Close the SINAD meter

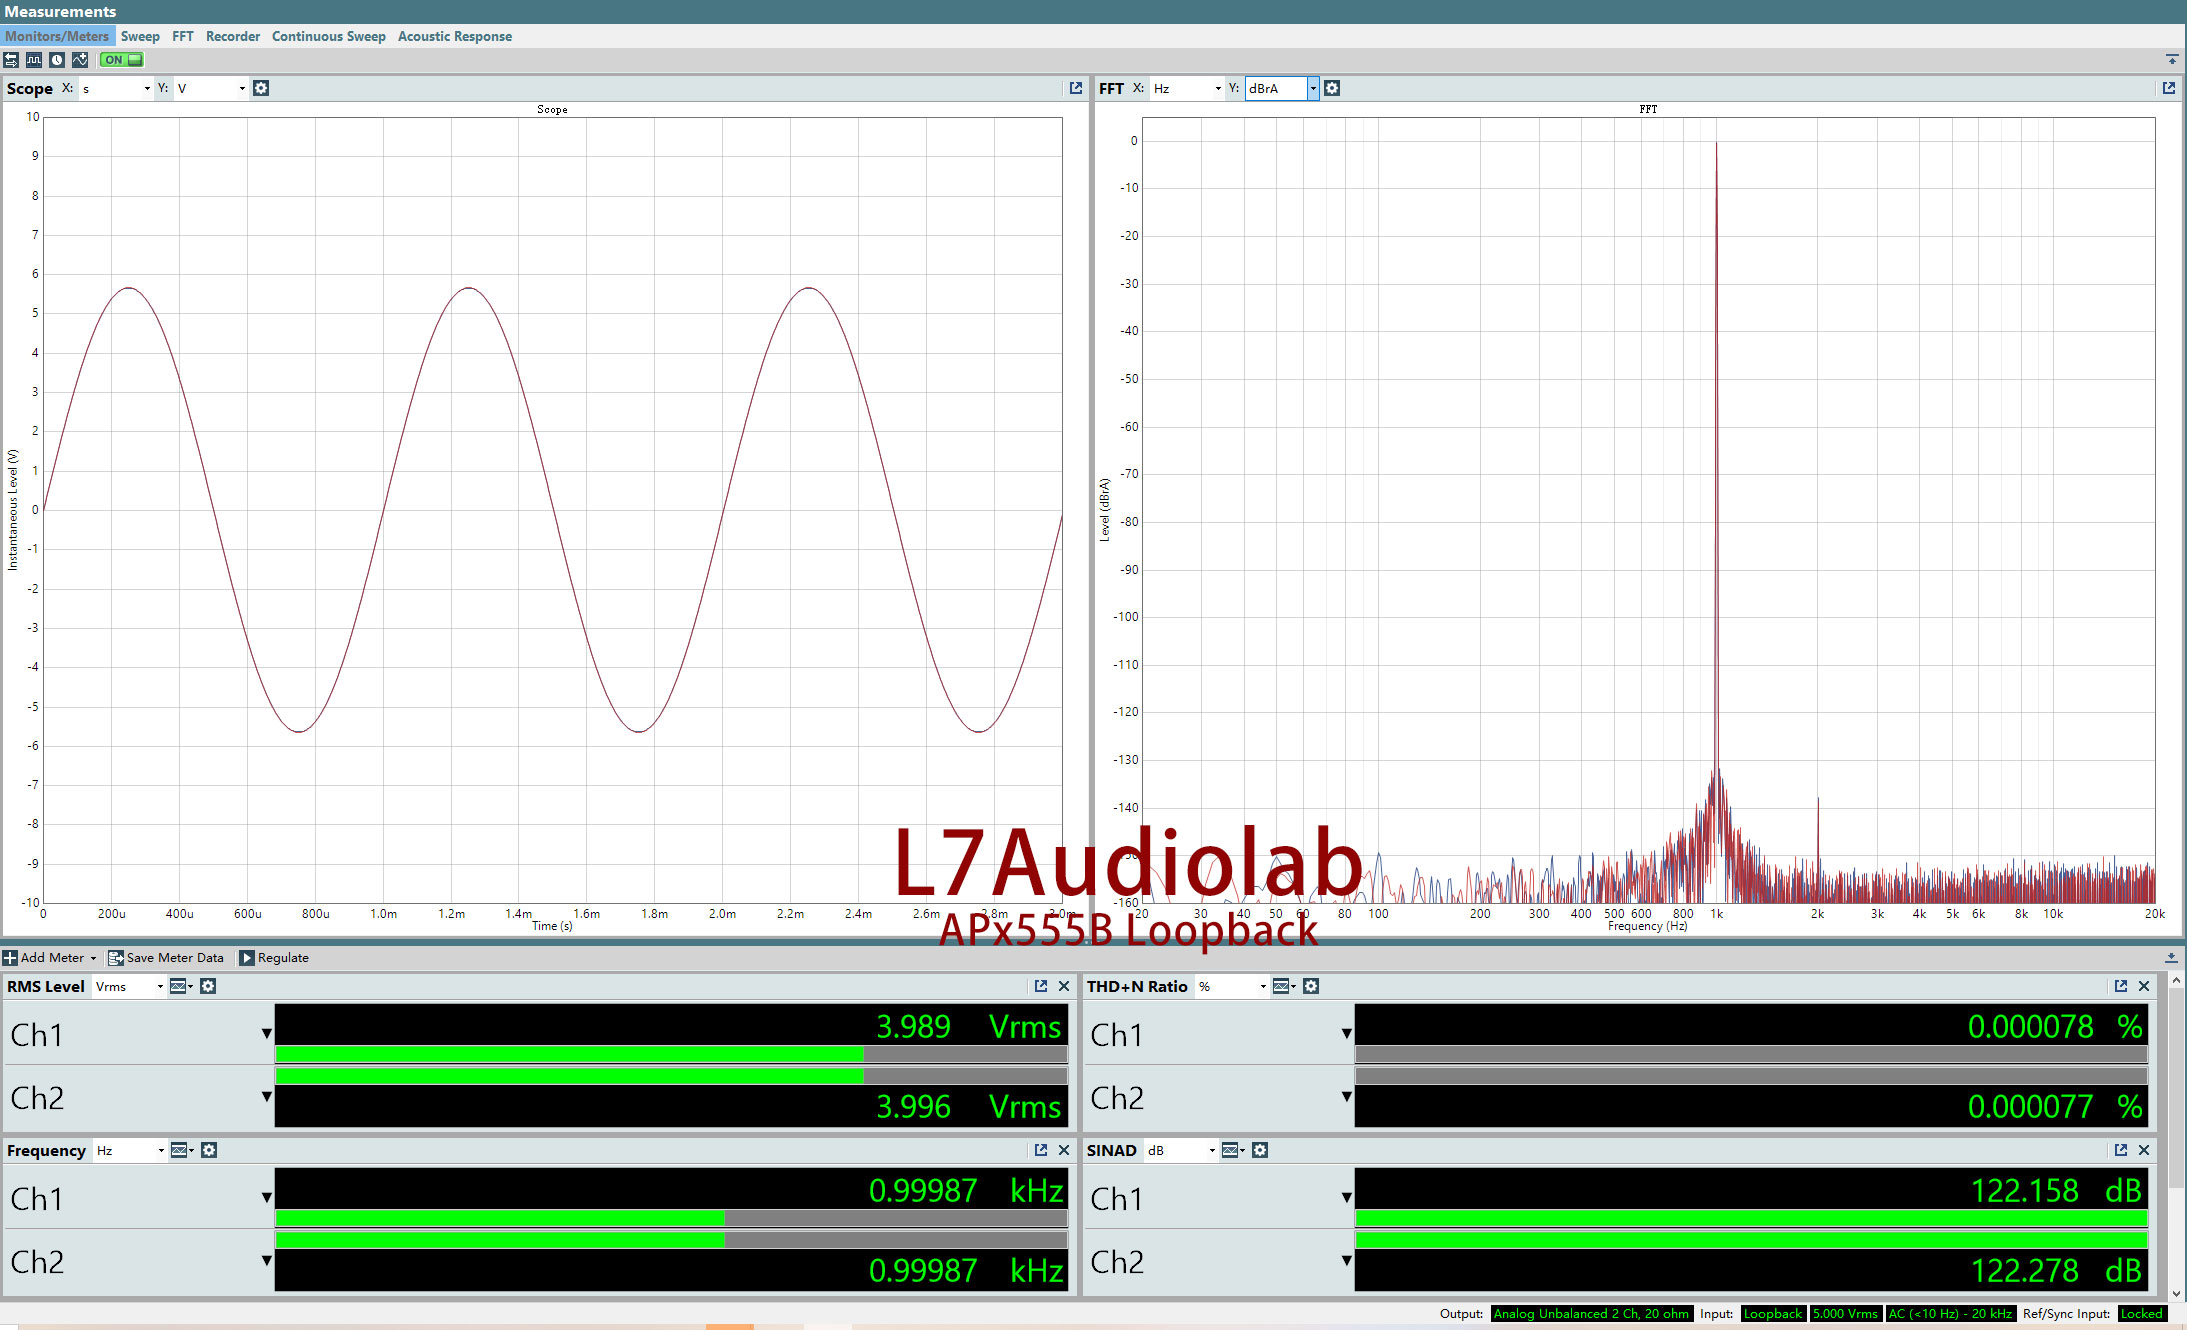(2144, 1150)
